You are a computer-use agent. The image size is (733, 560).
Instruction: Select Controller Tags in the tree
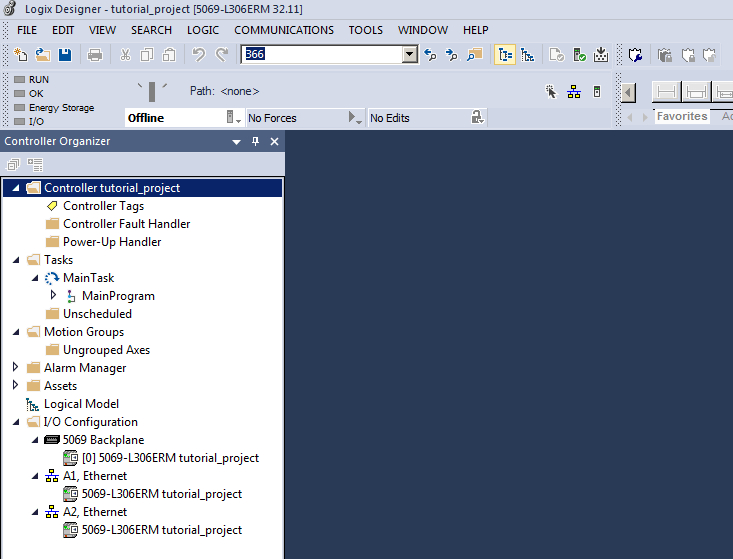pyautogui.click(x=103, y=206)
